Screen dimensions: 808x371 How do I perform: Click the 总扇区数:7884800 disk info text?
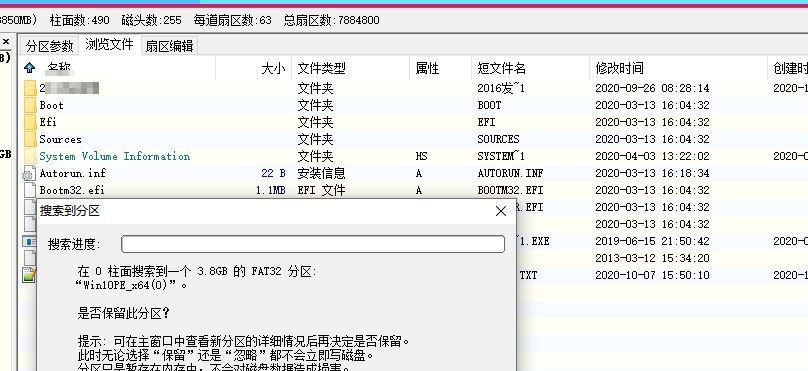[x=331, y=20]
